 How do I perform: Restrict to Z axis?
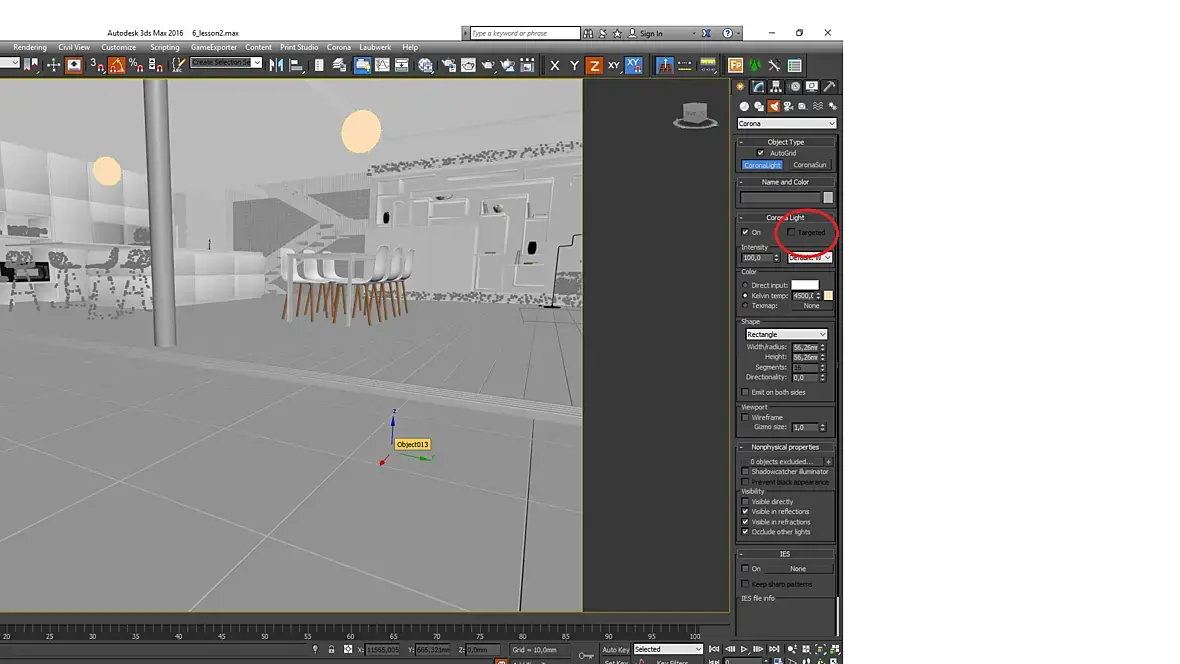click(x=594, y=65)
